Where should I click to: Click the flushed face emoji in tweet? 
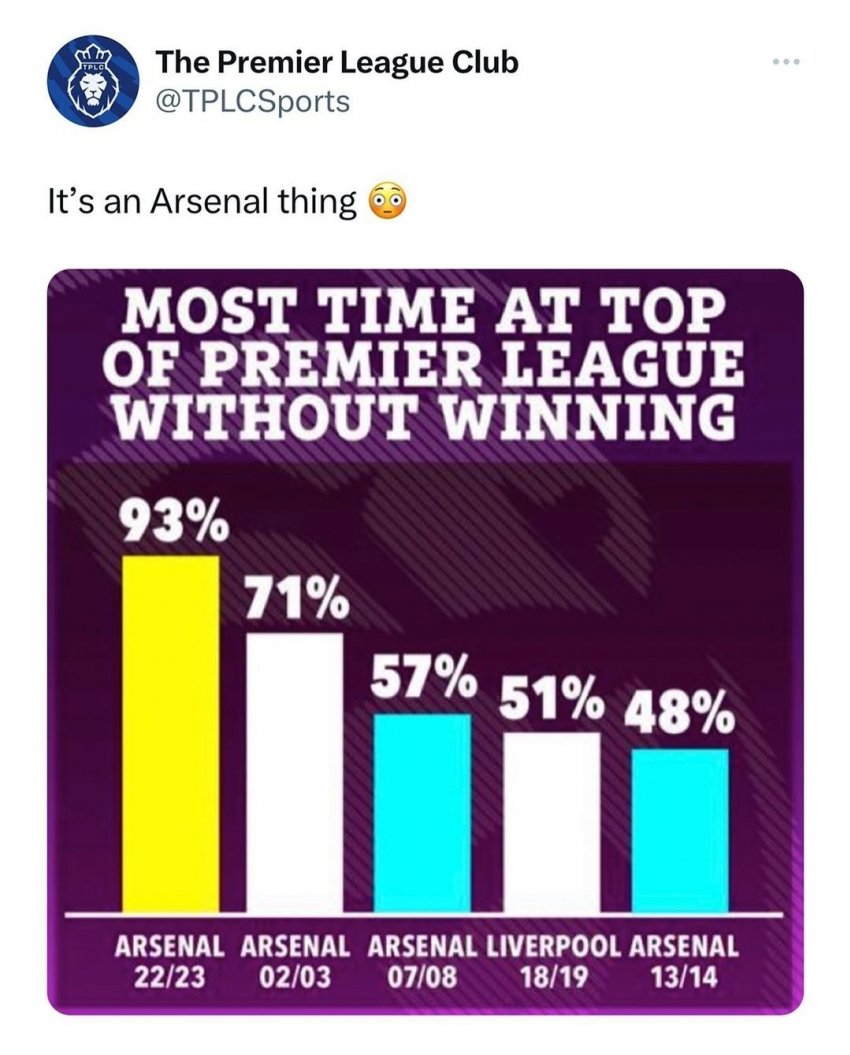(388, 202)
